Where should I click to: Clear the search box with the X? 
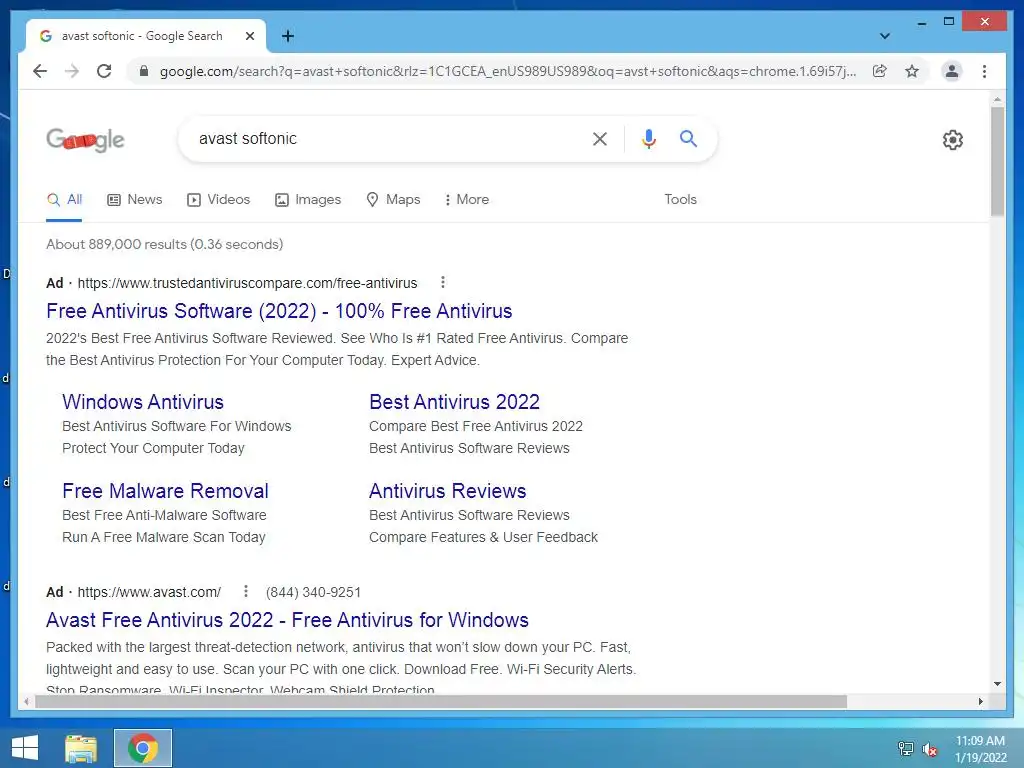point(600,138)
